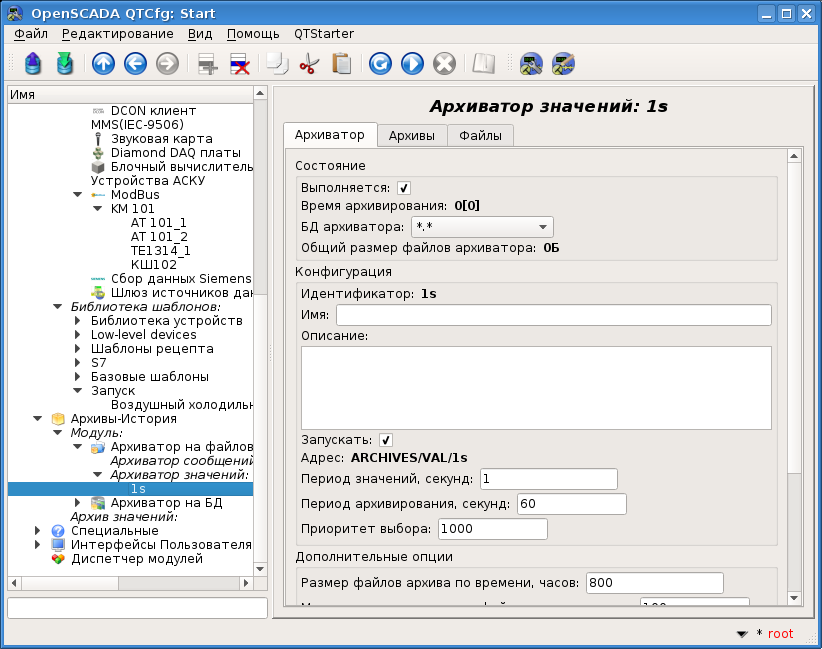Open the QTStarter menu
The height and width of the screenshot is (649, 822).
coord(323,34)
